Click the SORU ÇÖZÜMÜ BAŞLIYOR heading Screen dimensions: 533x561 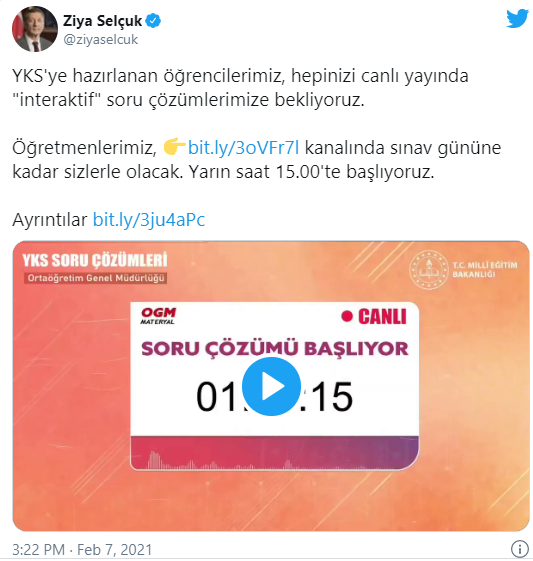pos(275,348)
